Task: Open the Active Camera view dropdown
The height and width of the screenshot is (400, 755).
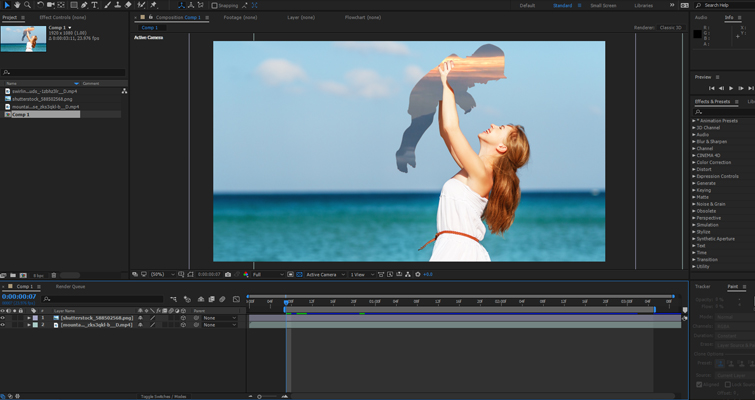Action: [x=325, y=274]
